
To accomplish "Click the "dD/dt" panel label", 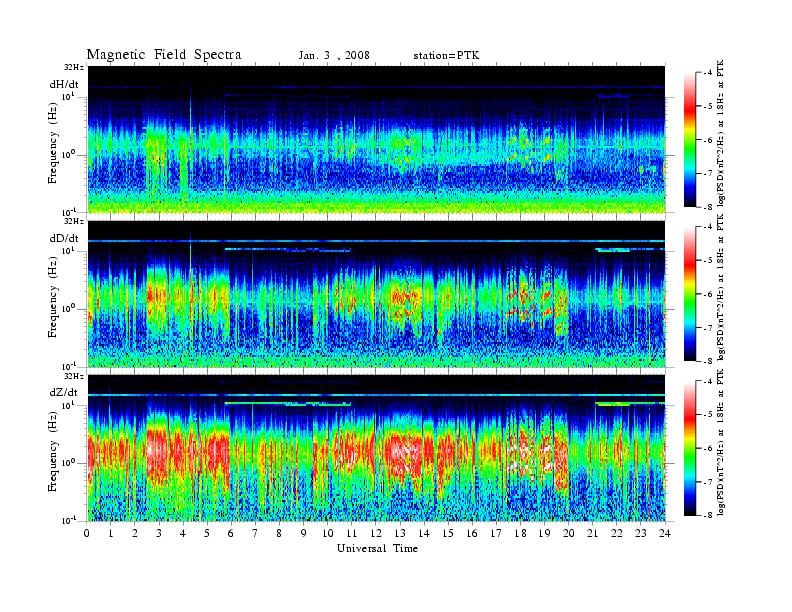I will tap(64, 238).
